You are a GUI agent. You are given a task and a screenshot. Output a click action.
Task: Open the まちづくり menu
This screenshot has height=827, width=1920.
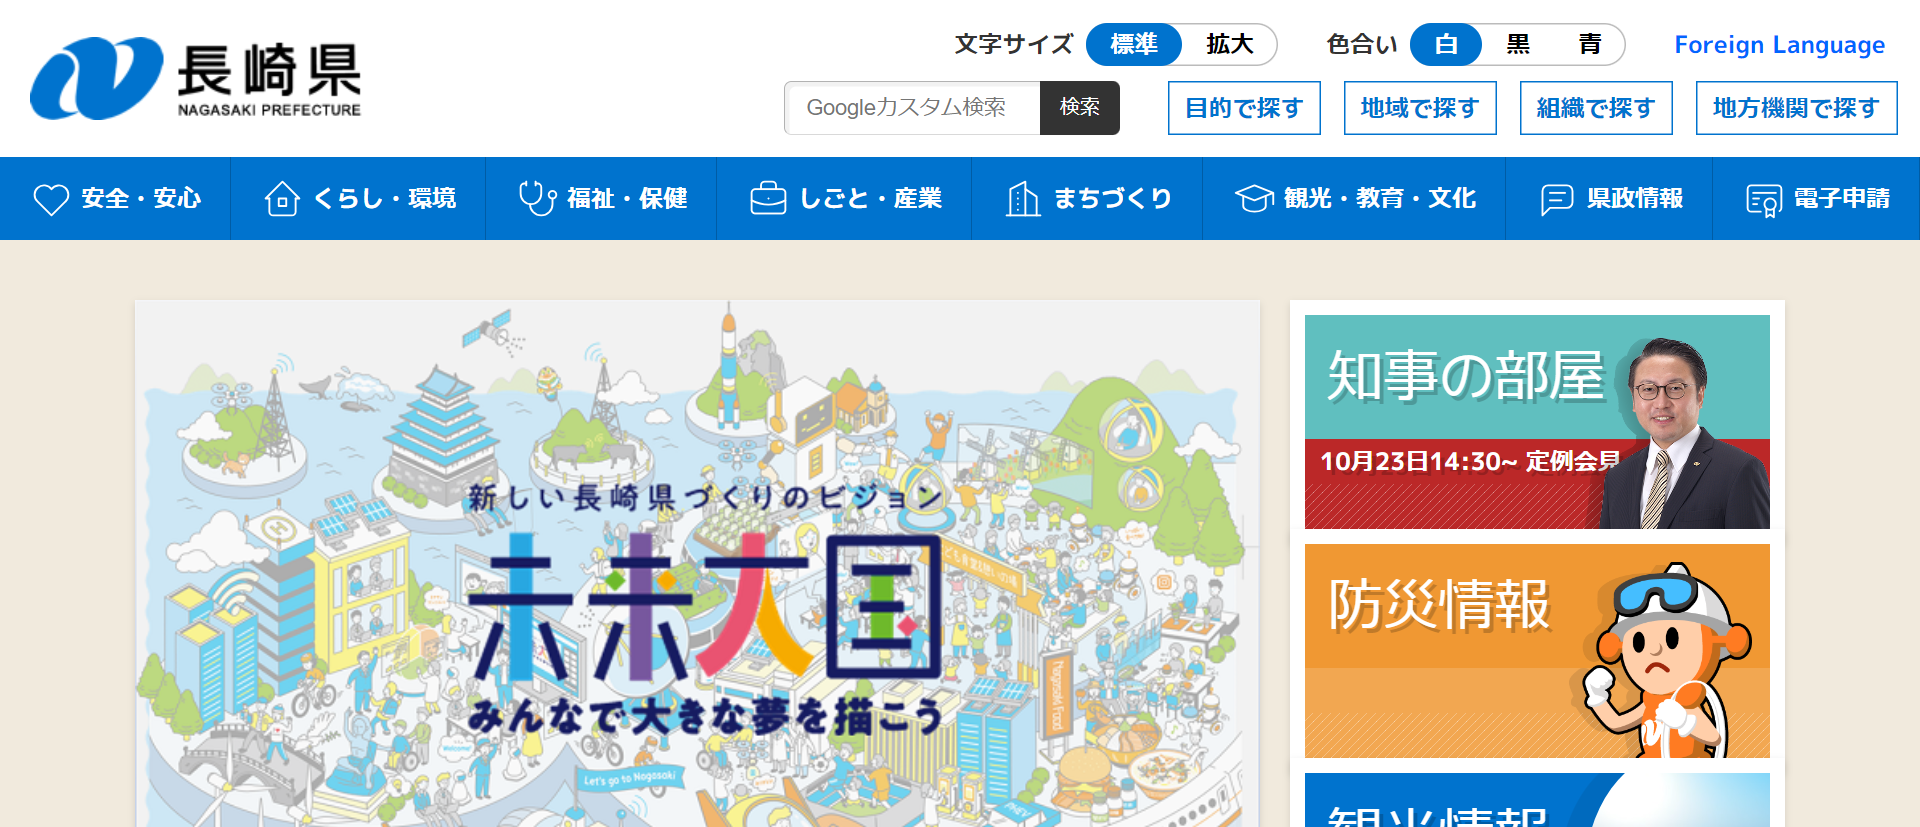(1087, 198)
